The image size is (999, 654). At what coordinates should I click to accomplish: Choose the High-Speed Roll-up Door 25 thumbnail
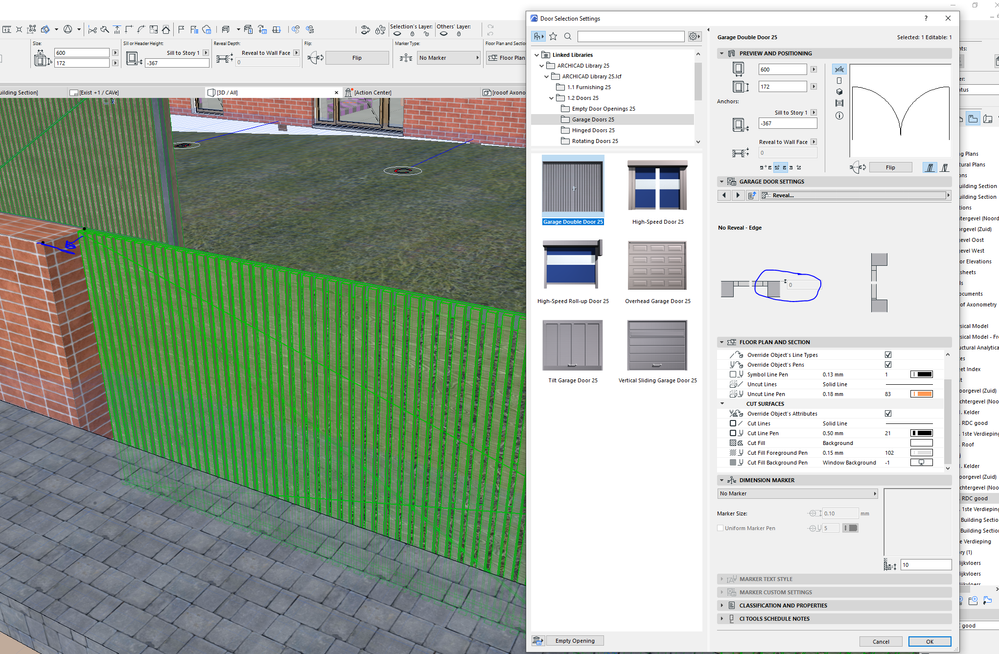click(x=573, y=271)
